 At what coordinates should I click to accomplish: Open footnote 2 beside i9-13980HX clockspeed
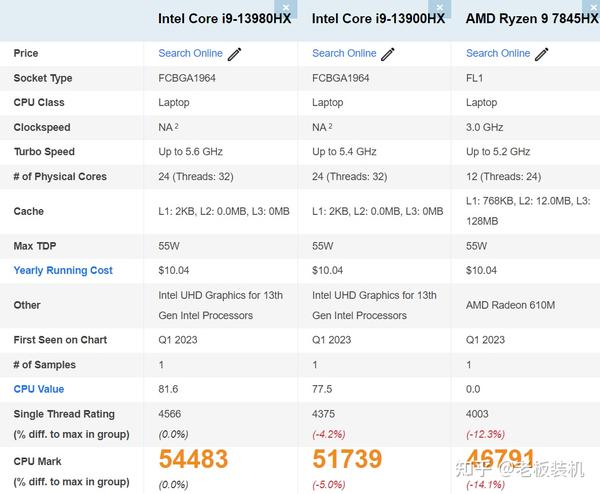(177, 126)
